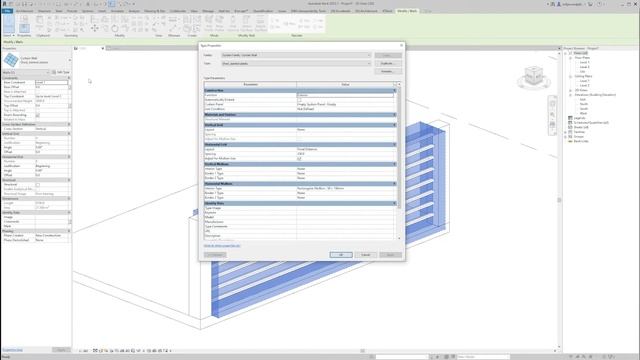Open the Type dropdown in Type Properties

296,64
